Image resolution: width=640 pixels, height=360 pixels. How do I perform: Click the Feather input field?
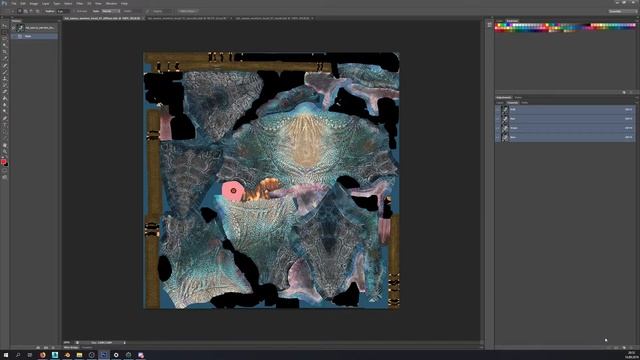click(63, 11)
